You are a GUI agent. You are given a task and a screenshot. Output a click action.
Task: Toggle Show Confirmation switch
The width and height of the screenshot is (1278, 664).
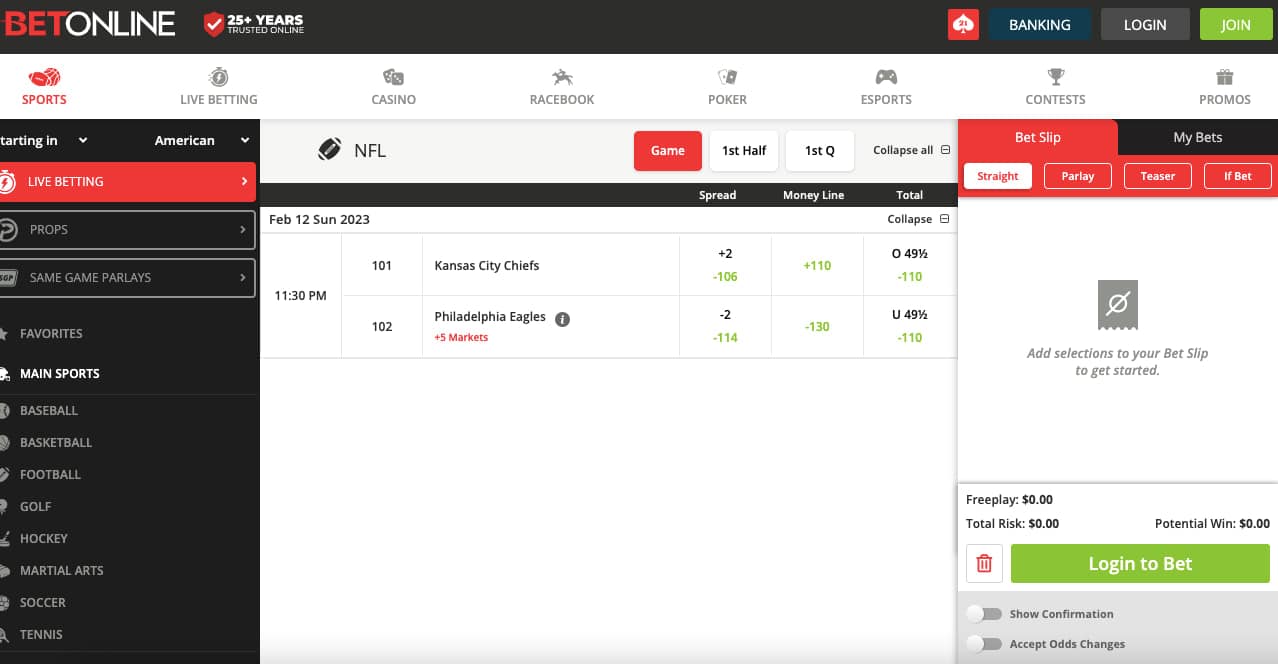(984, 614)
